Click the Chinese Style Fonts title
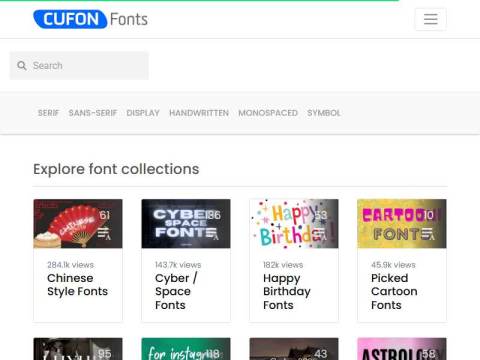This screenshot has height=360, width=480. pos(77,285)
